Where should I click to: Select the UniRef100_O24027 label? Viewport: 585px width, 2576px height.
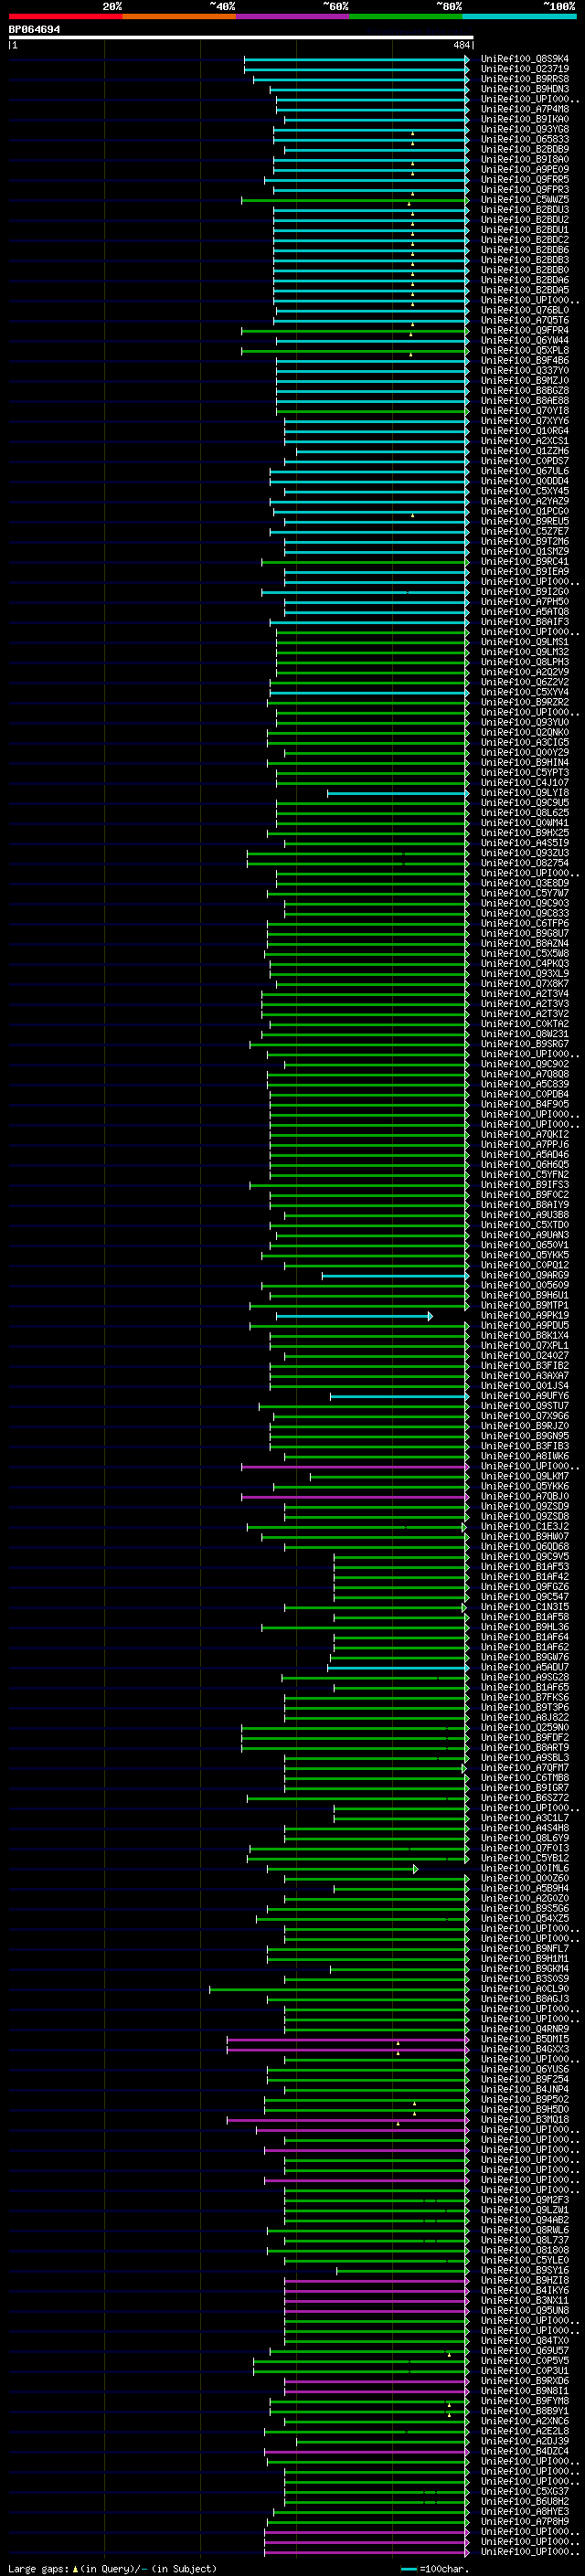[x=524, y=1356]
